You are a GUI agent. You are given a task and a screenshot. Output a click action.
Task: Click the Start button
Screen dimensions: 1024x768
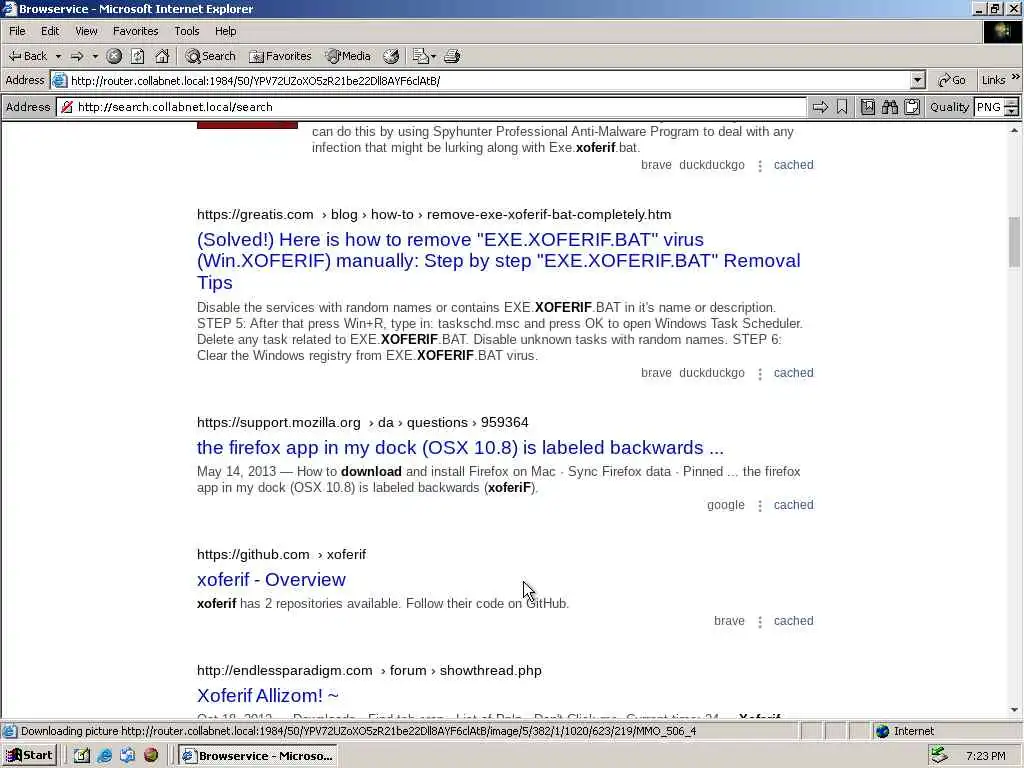29,756
